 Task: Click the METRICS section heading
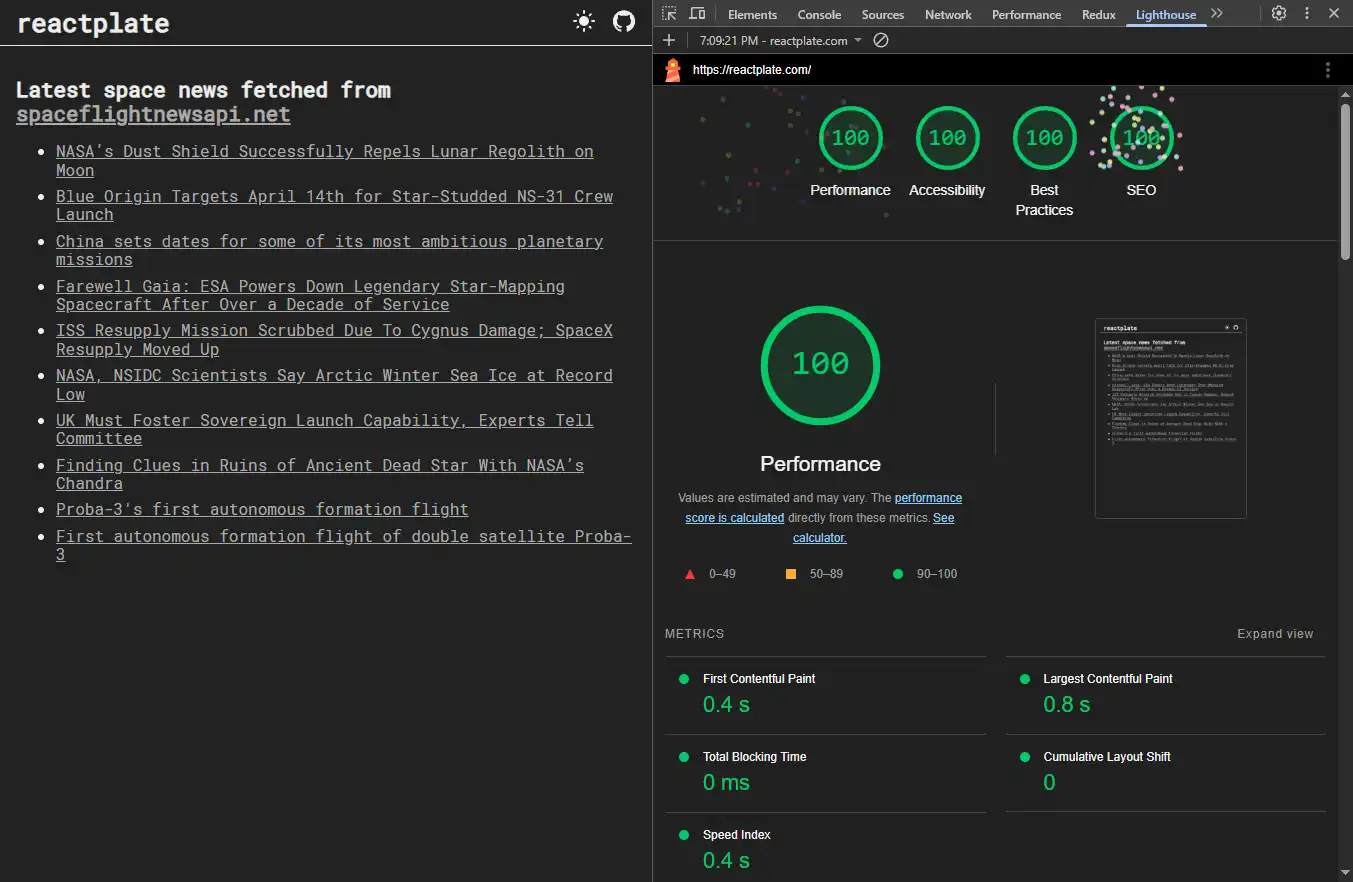pyautogui.click(x=694, y=633)
